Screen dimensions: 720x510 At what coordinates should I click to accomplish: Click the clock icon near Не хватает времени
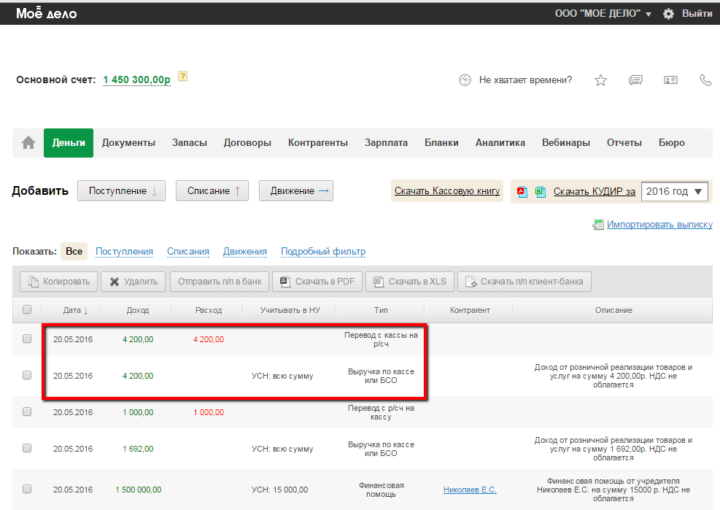pyautogui.click(x=465, y=80)
